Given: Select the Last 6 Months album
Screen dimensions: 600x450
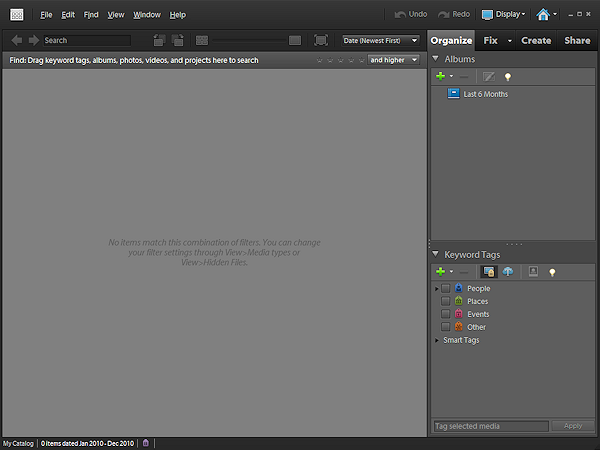Looking at the screenshot, I should point(485,94).
